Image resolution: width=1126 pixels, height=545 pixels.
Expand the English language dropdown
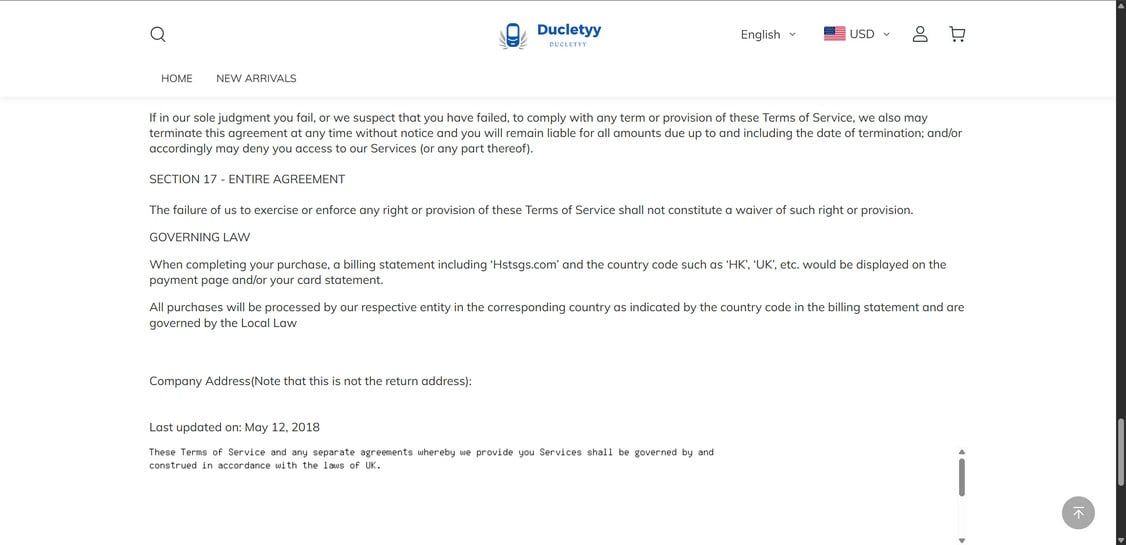click(x=768, y=34)
